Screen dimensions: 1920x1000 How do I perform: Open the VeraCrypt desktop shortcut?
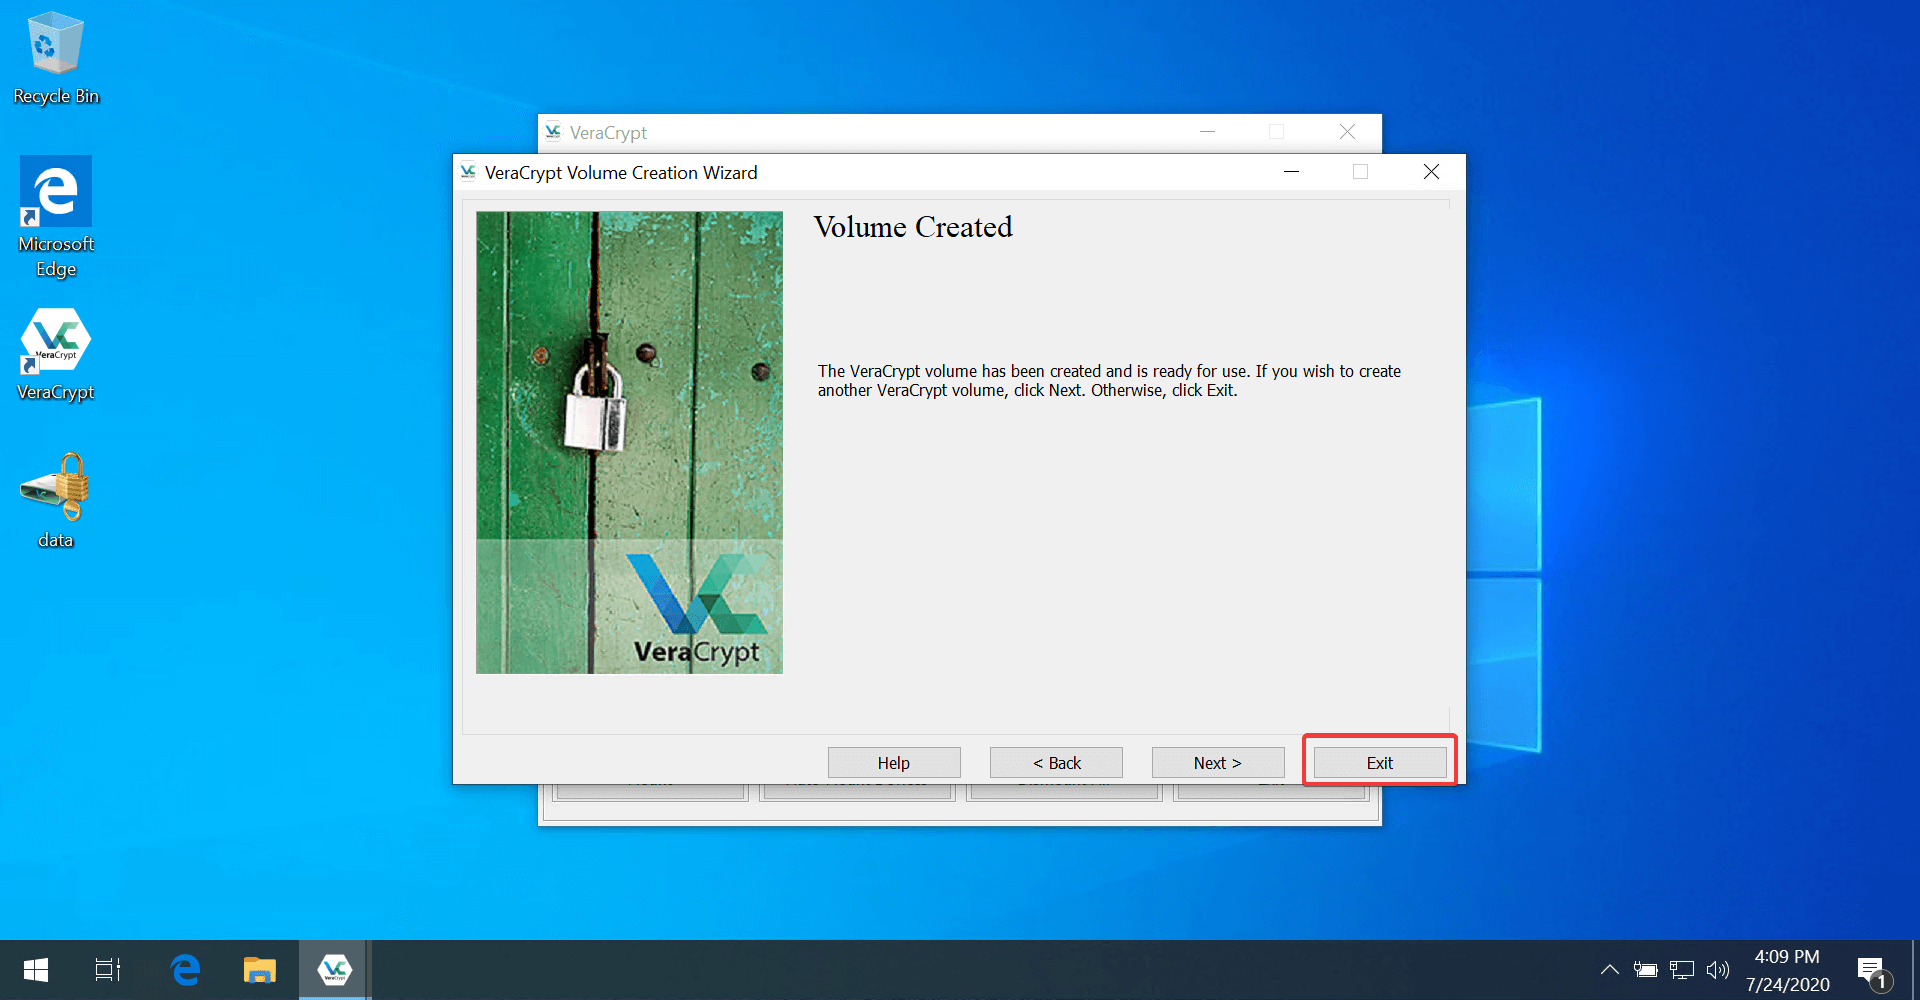(55, 340)
